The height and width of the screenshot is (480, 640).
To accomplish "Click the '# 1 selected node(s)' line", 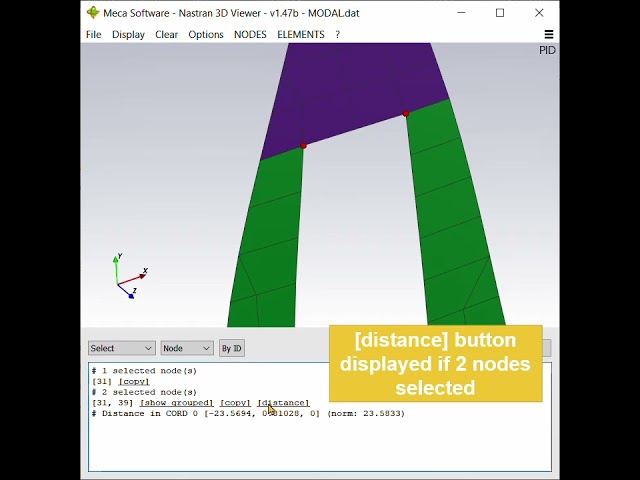I will coord(144,371).
